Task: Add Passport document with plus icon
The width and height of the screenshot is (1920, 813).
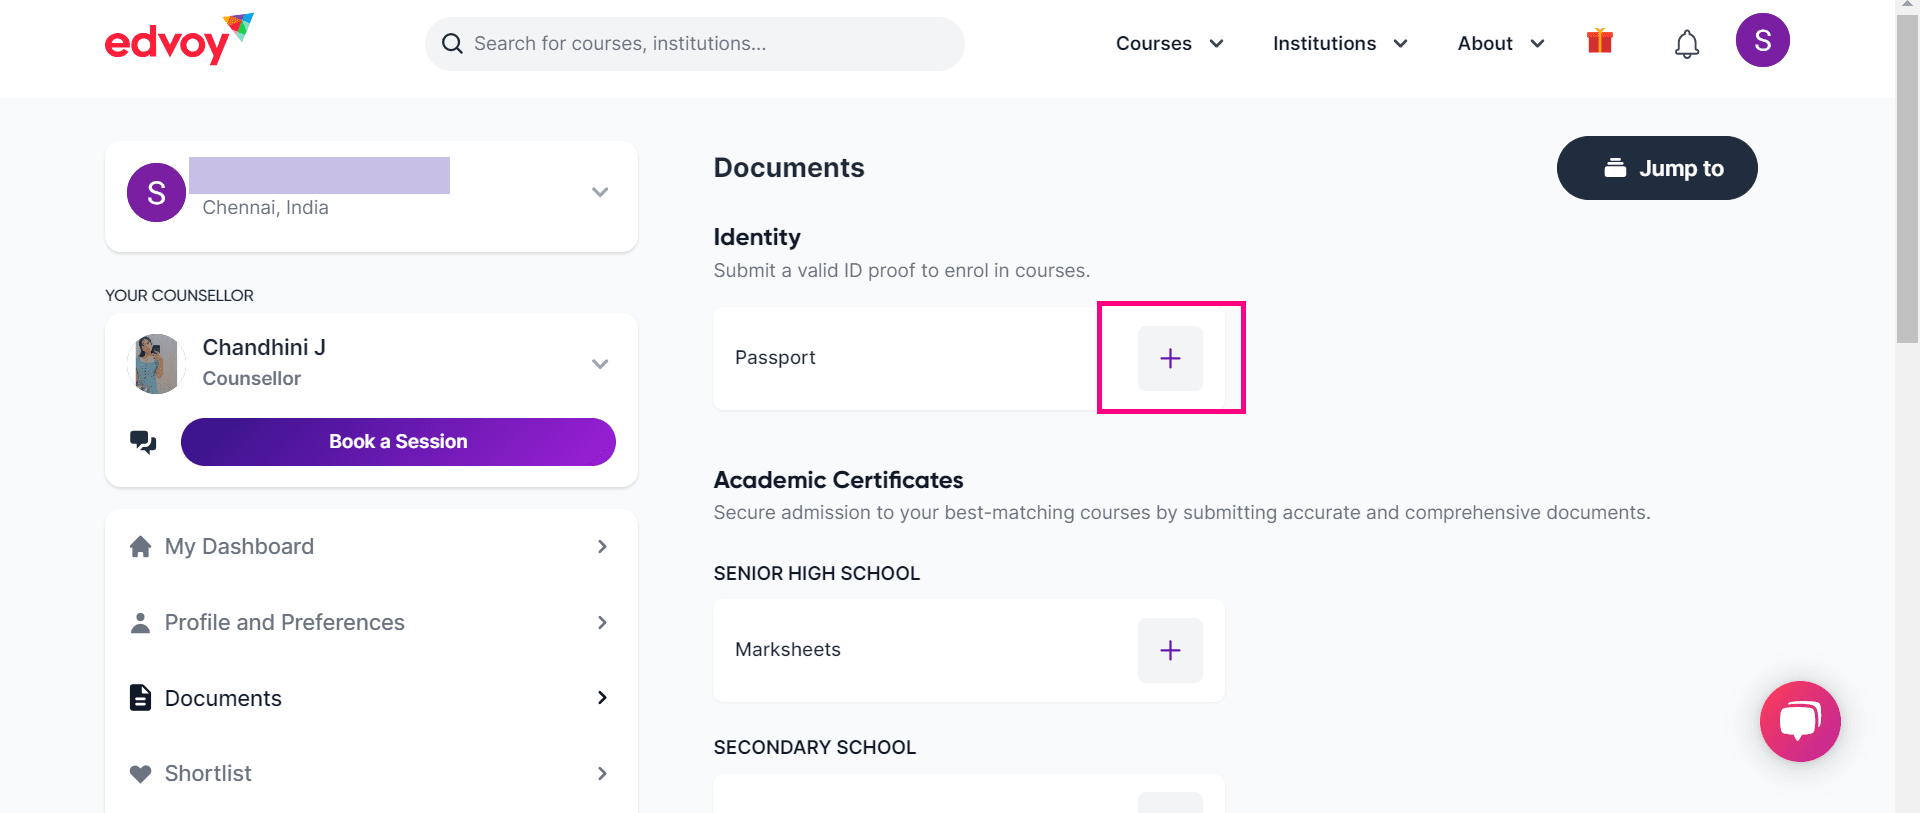Action: point(1170,358)
